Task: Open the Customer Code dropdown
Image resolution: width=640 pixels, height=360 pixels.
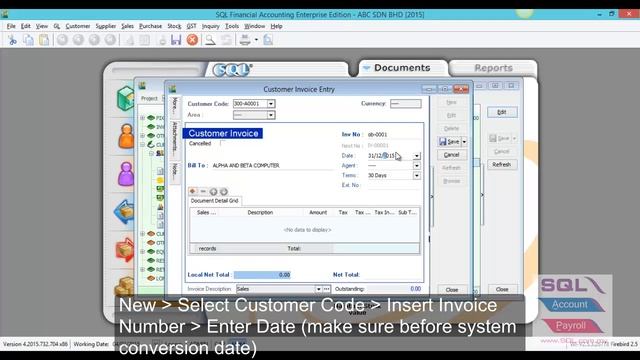Action: click(271, 104)
